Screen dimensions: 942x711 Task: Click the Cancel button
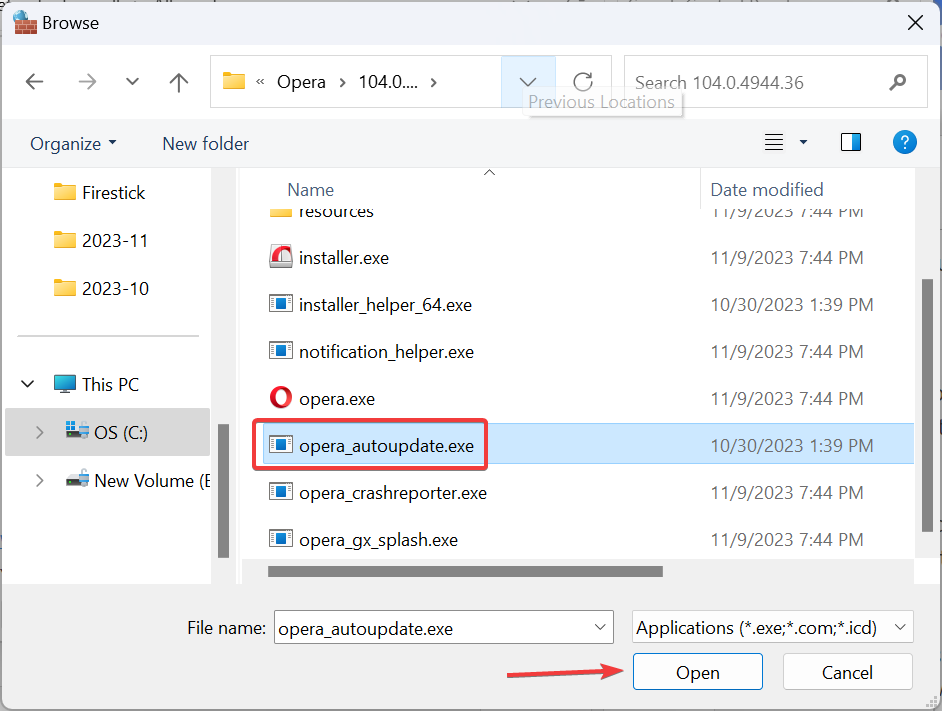pyautogui.click(x=847, y=672)
